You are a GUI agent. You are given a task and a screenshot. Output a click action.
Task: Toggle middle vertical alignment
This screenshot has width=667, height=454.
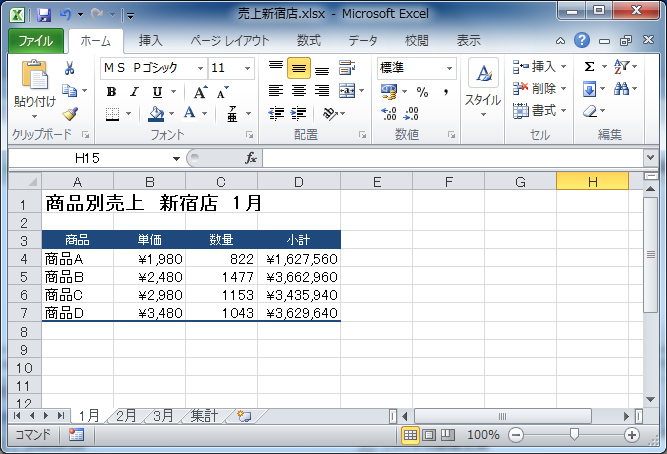pos(298,68)
